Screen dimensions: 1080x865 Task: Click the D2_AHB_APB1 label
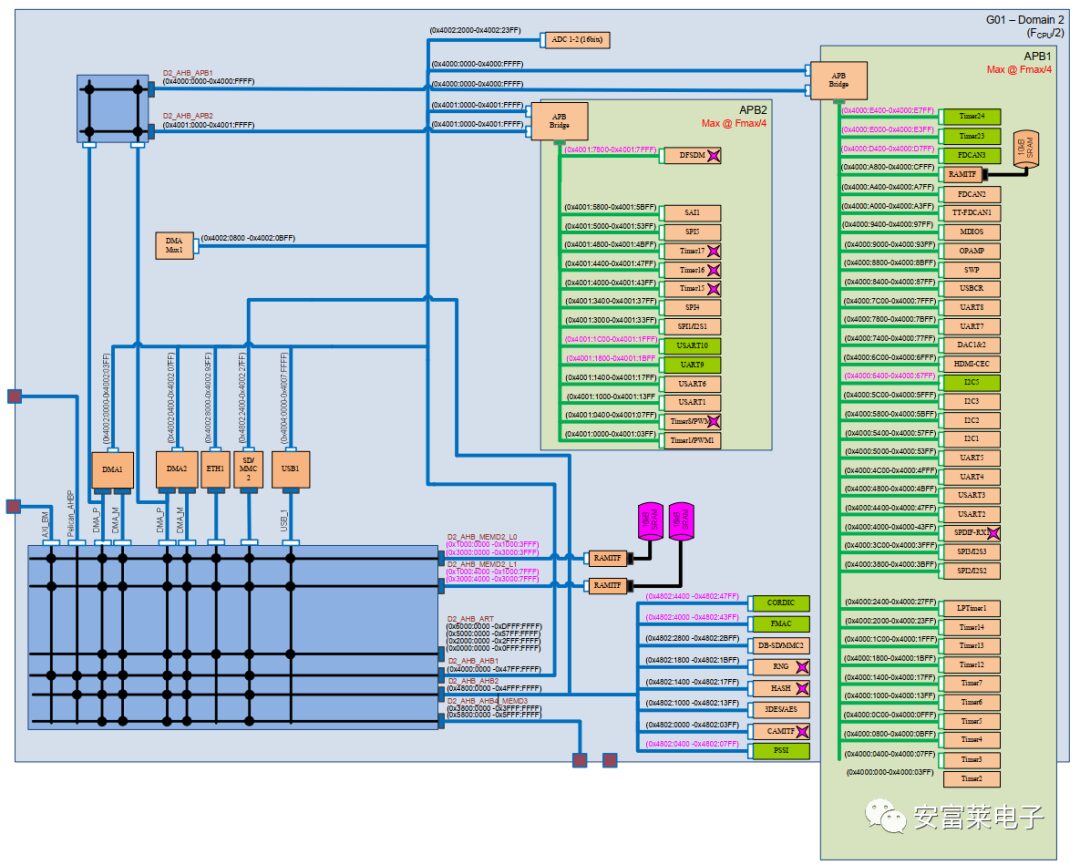pyautogui.click(x=188, y=73)
